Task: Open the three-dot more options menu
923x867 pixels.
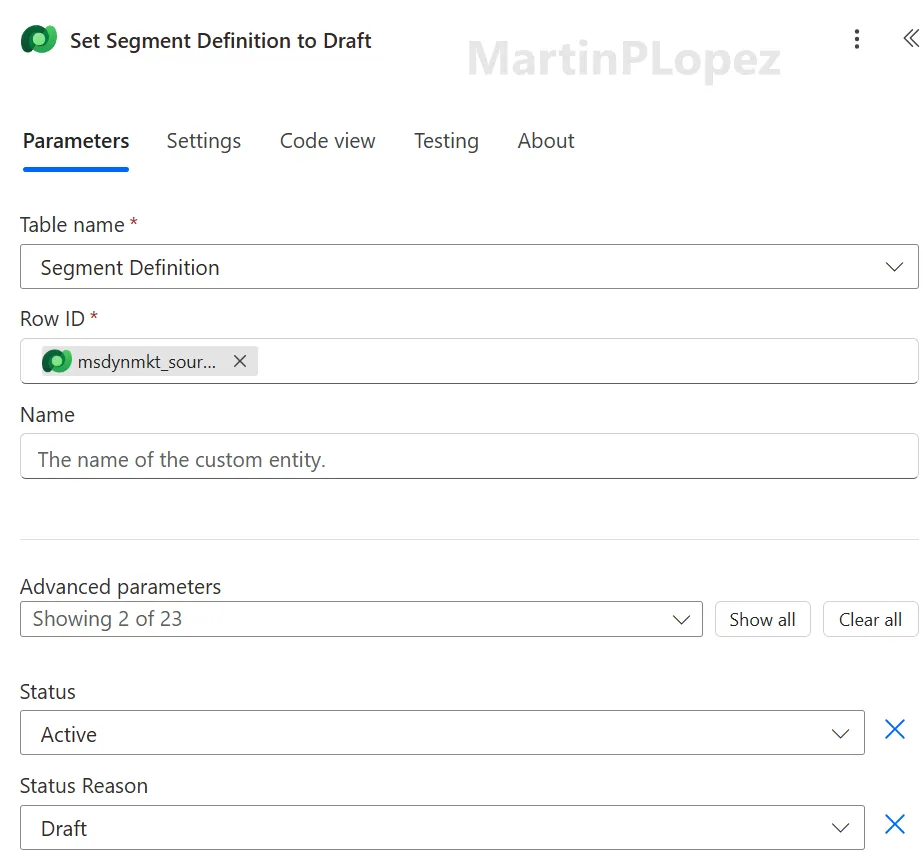Action: 856,39
